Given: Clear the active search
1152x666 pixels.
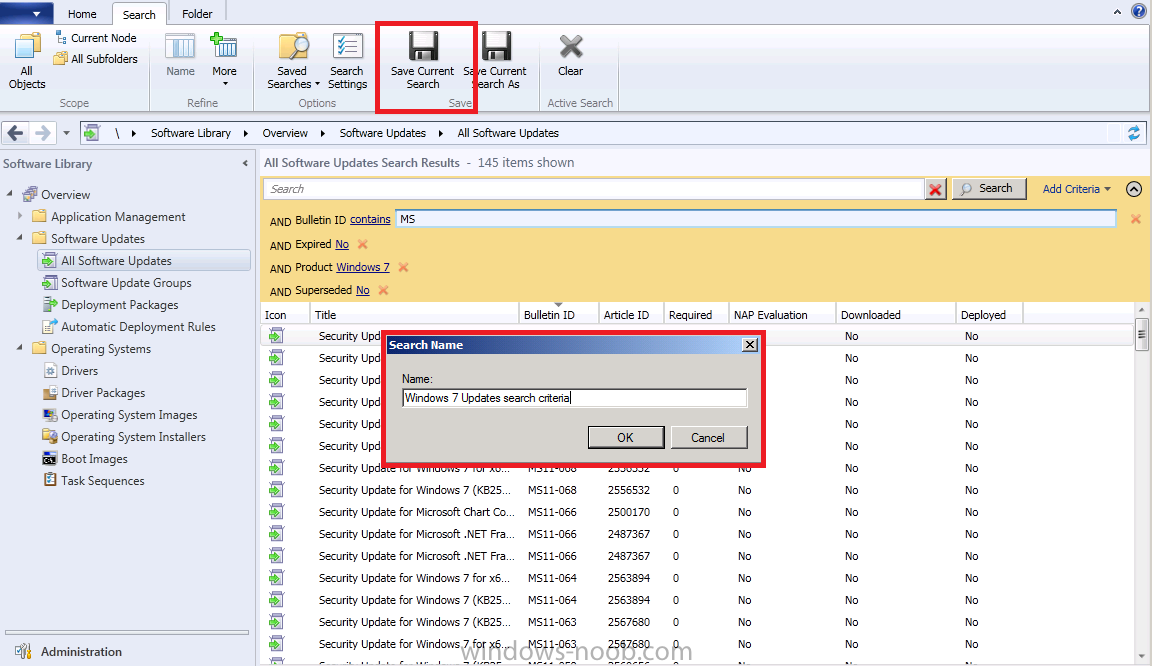Looking at the screenshot, I should (x=570, y=55).
